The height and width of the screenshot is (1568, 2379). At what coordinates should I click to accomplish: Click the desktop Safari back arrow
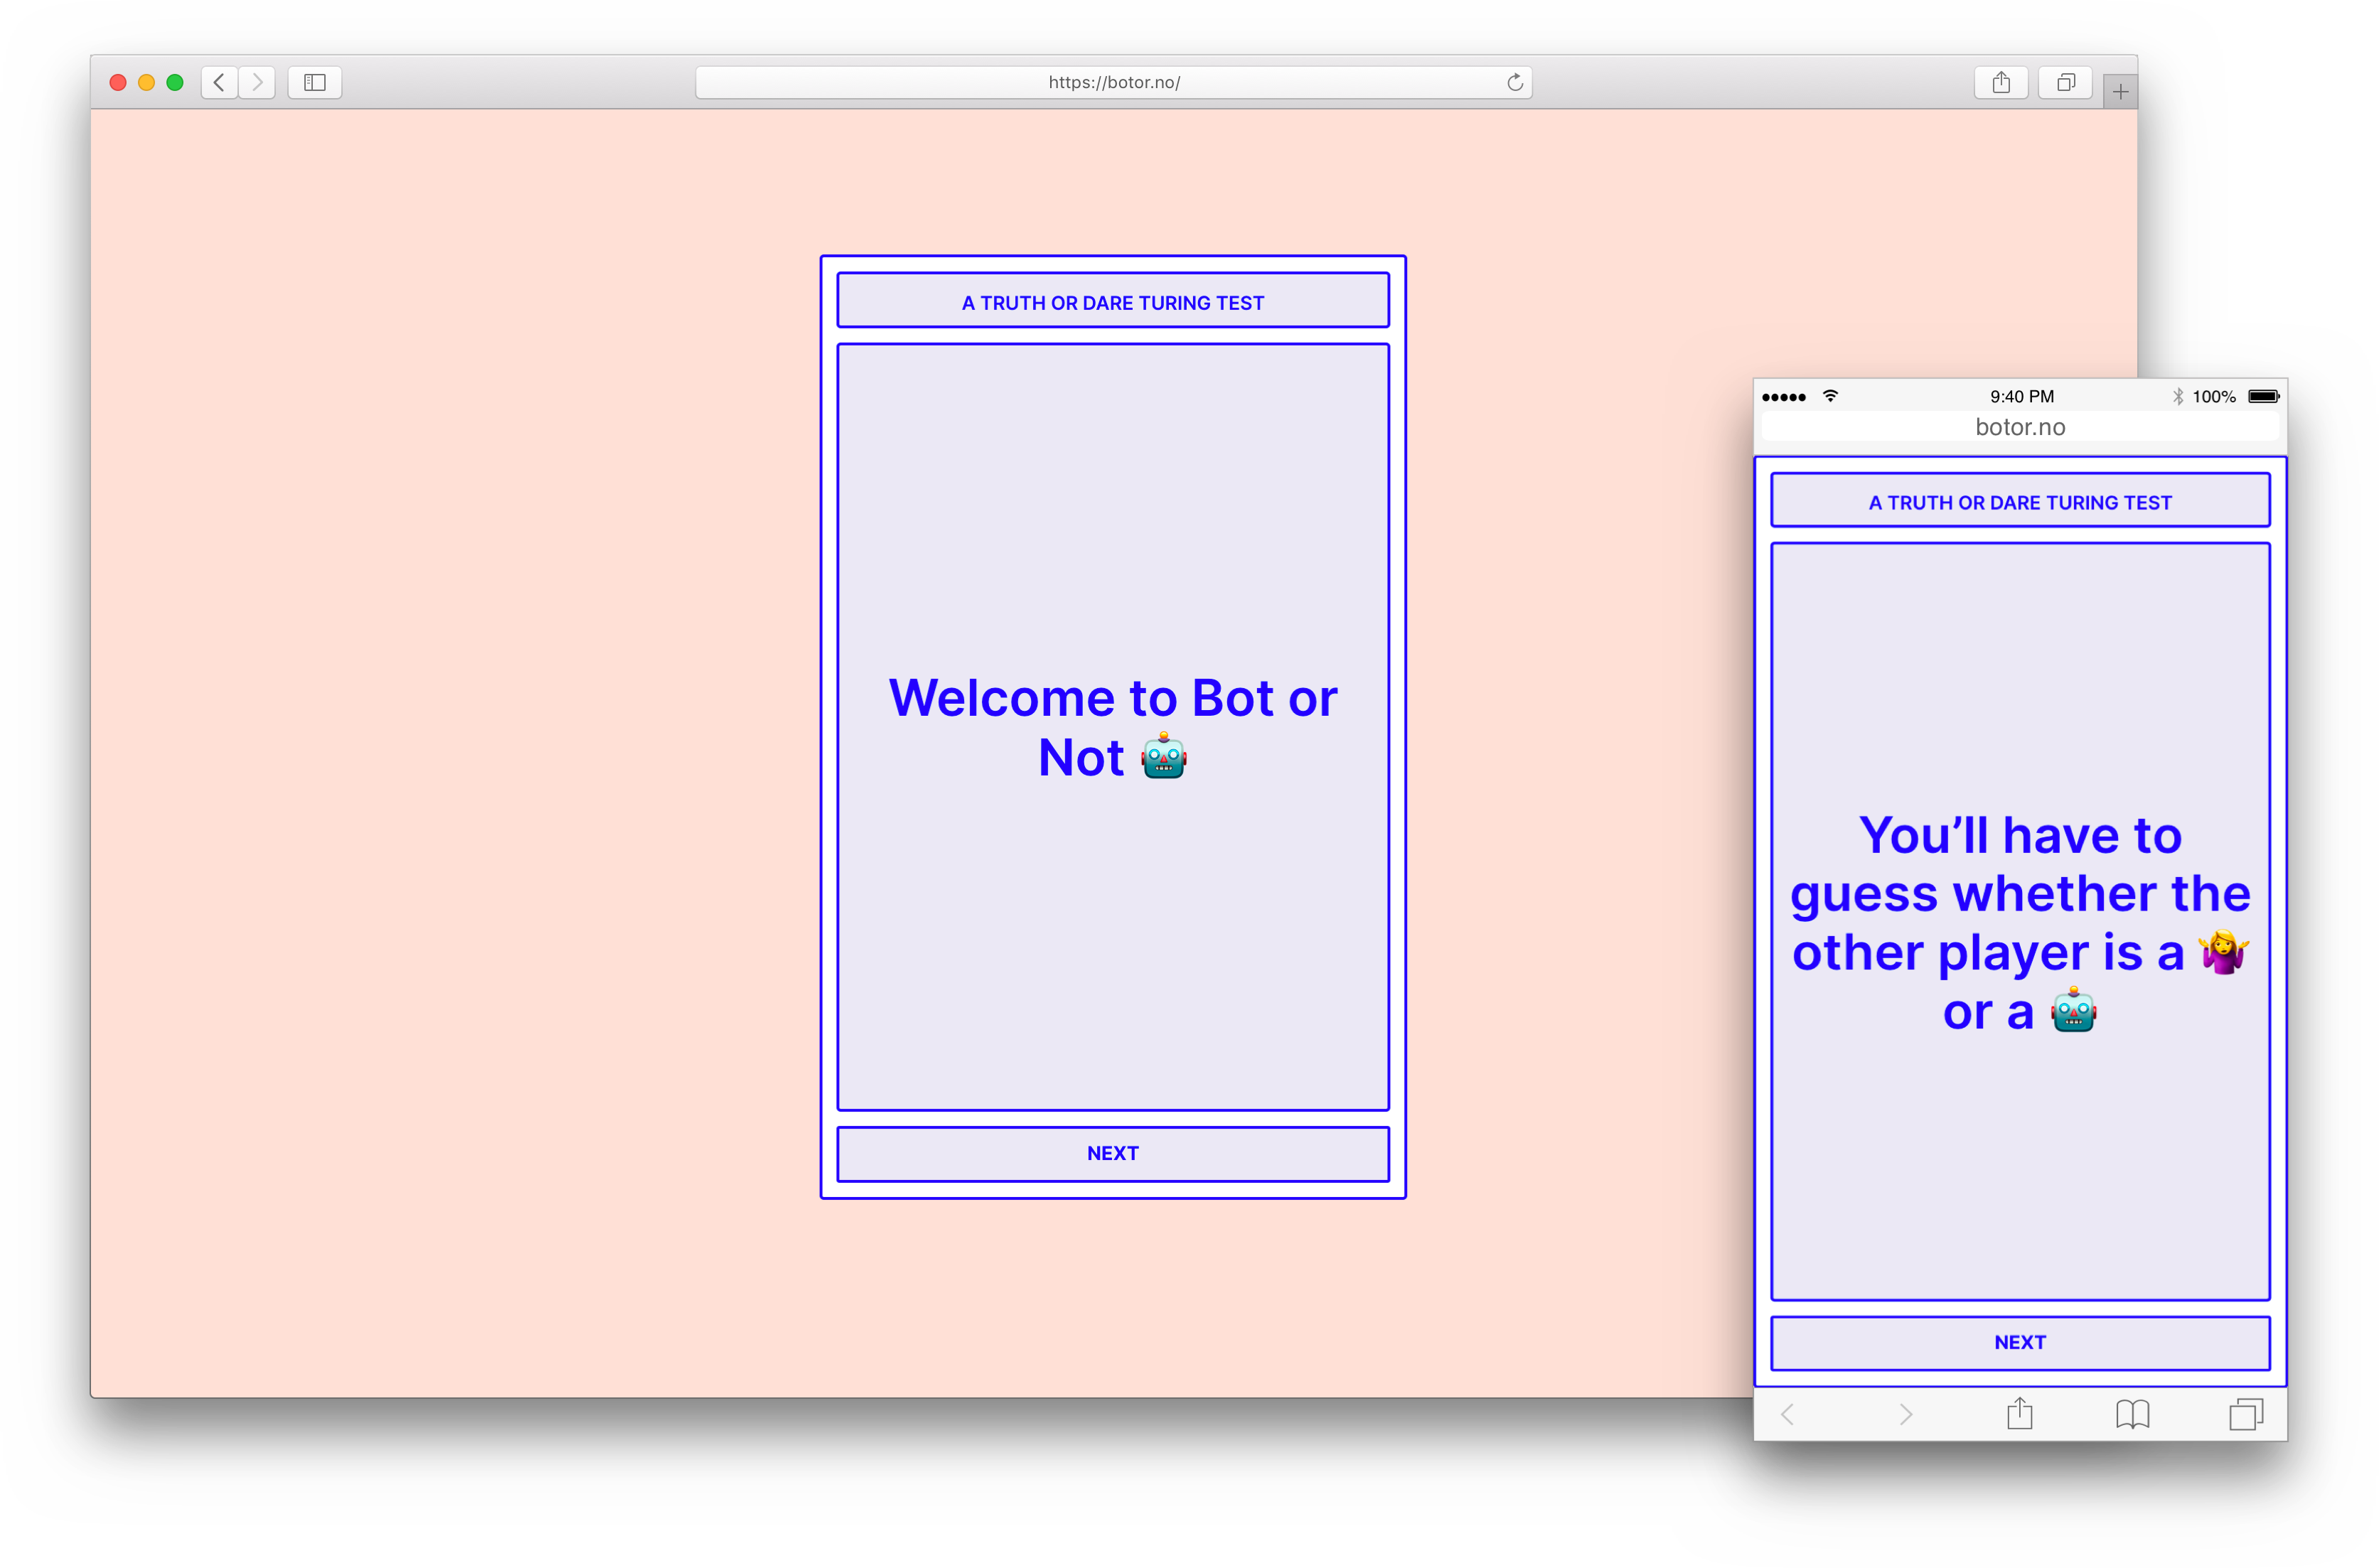[219, 82]
